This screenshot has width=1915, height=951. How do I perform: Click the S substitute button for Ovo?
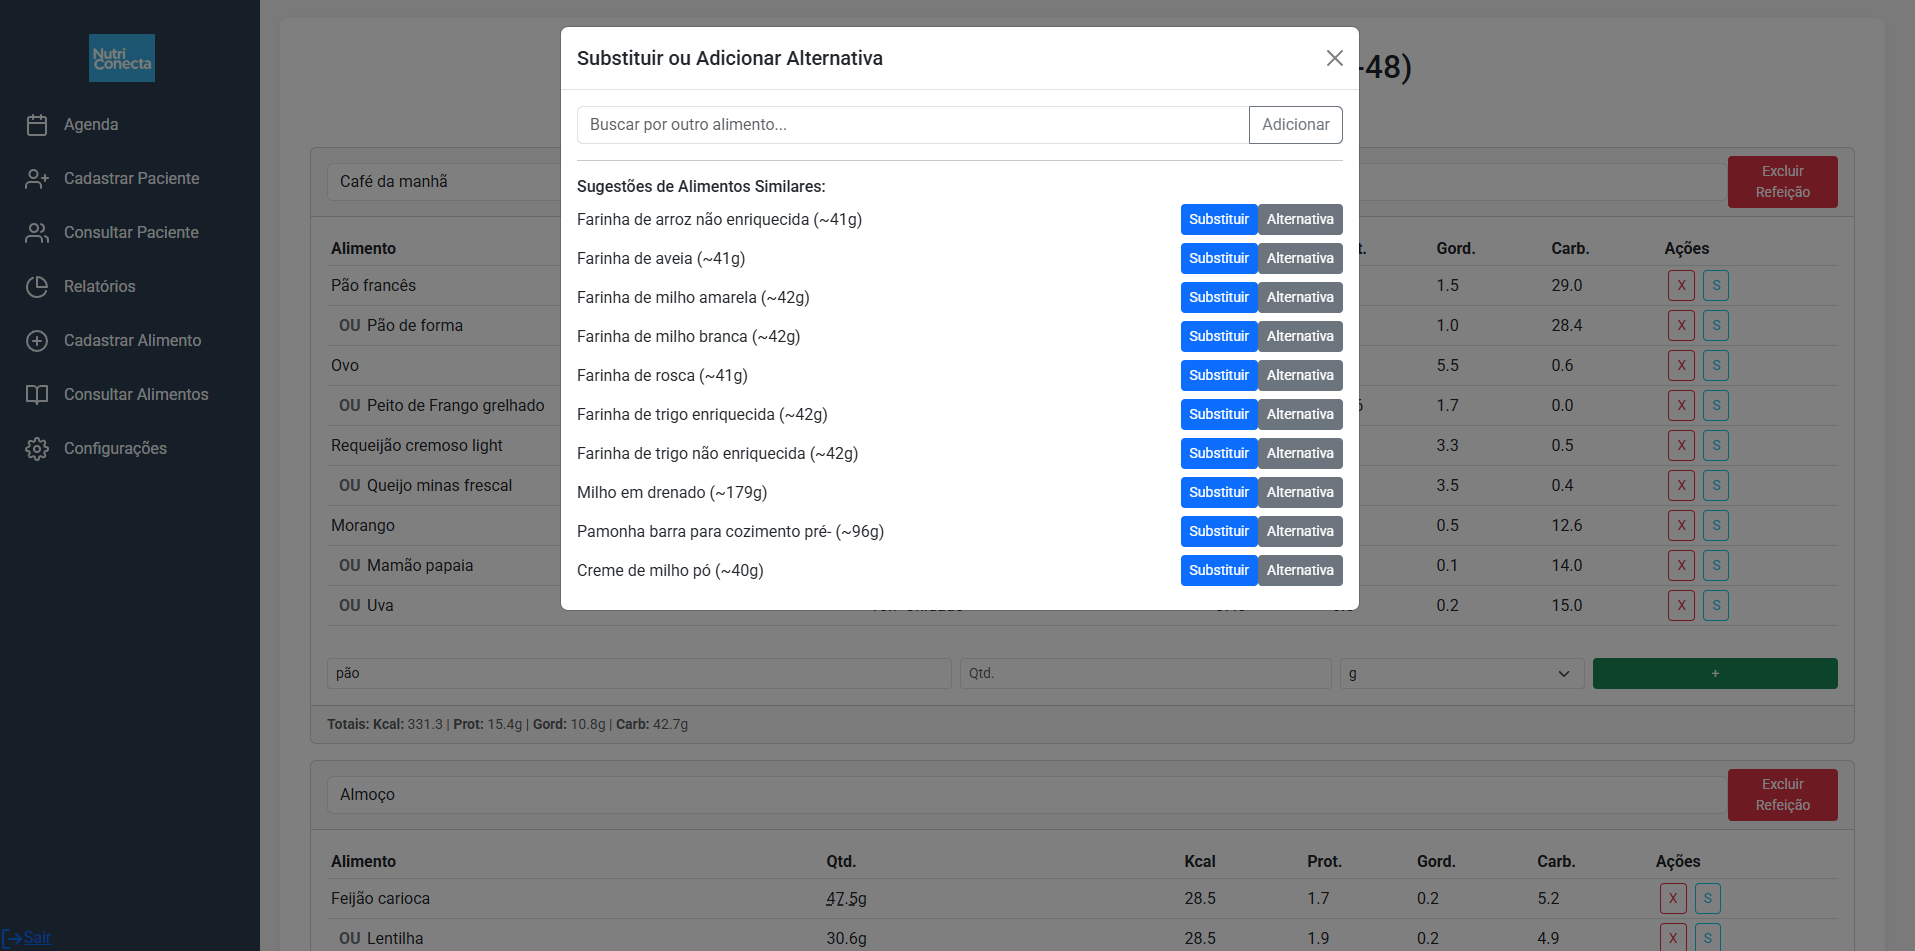coord(1716,366)
